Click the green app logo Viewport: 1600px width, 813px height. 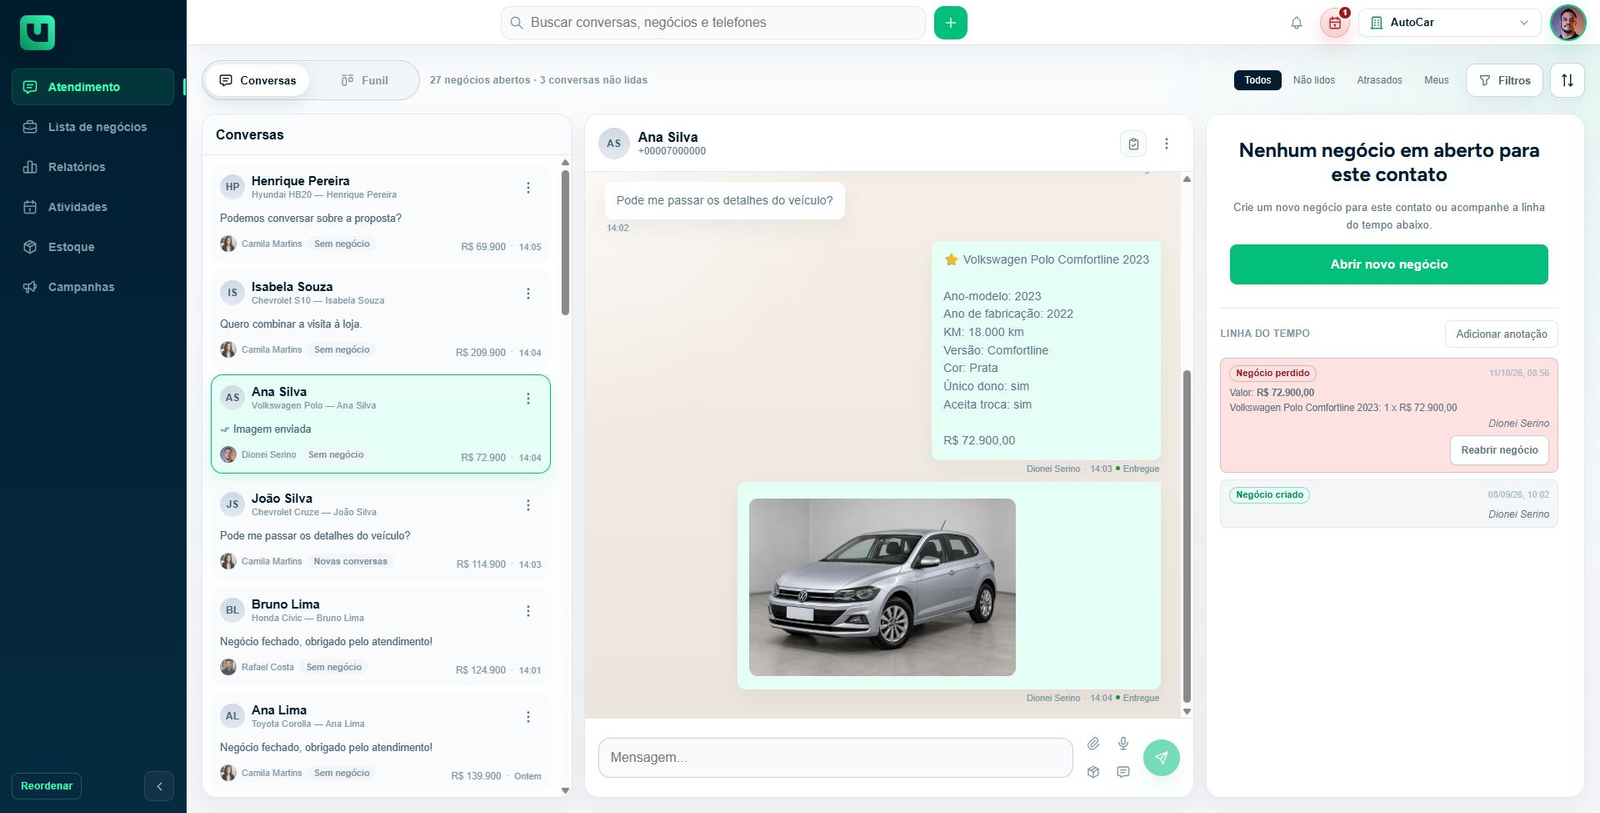tap(37, 32)
